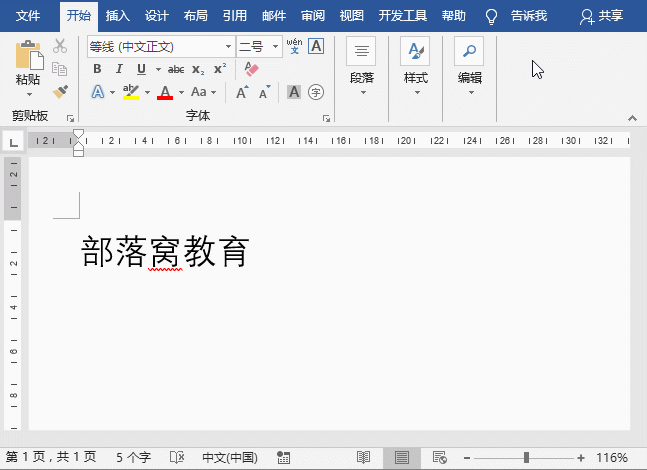The image size is (647, 470).
Task: Click the red font color swatch
Action: pos(165,92)
